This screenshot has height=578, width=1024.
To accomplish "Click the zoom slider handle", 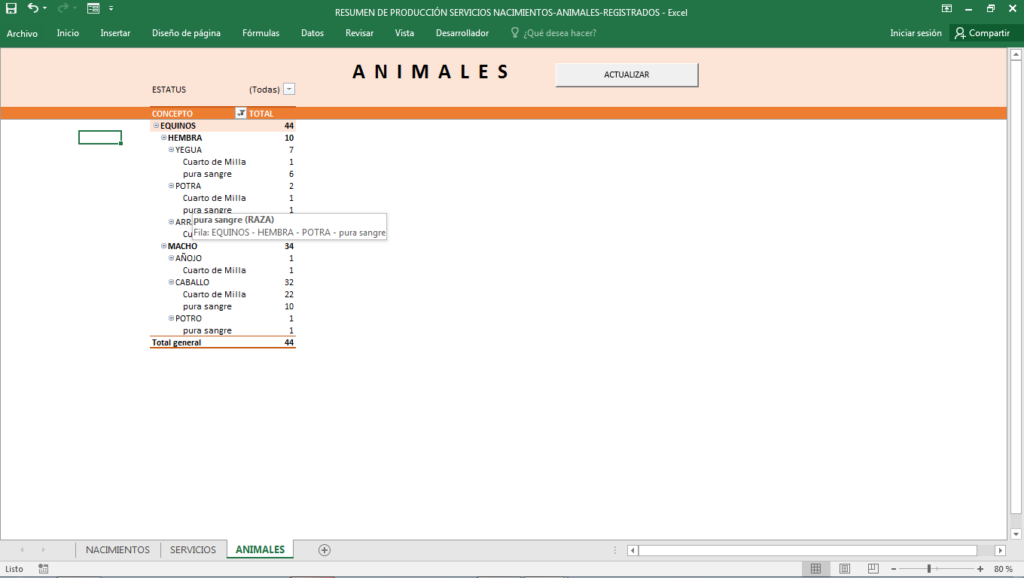I will [x=929, y=569].
